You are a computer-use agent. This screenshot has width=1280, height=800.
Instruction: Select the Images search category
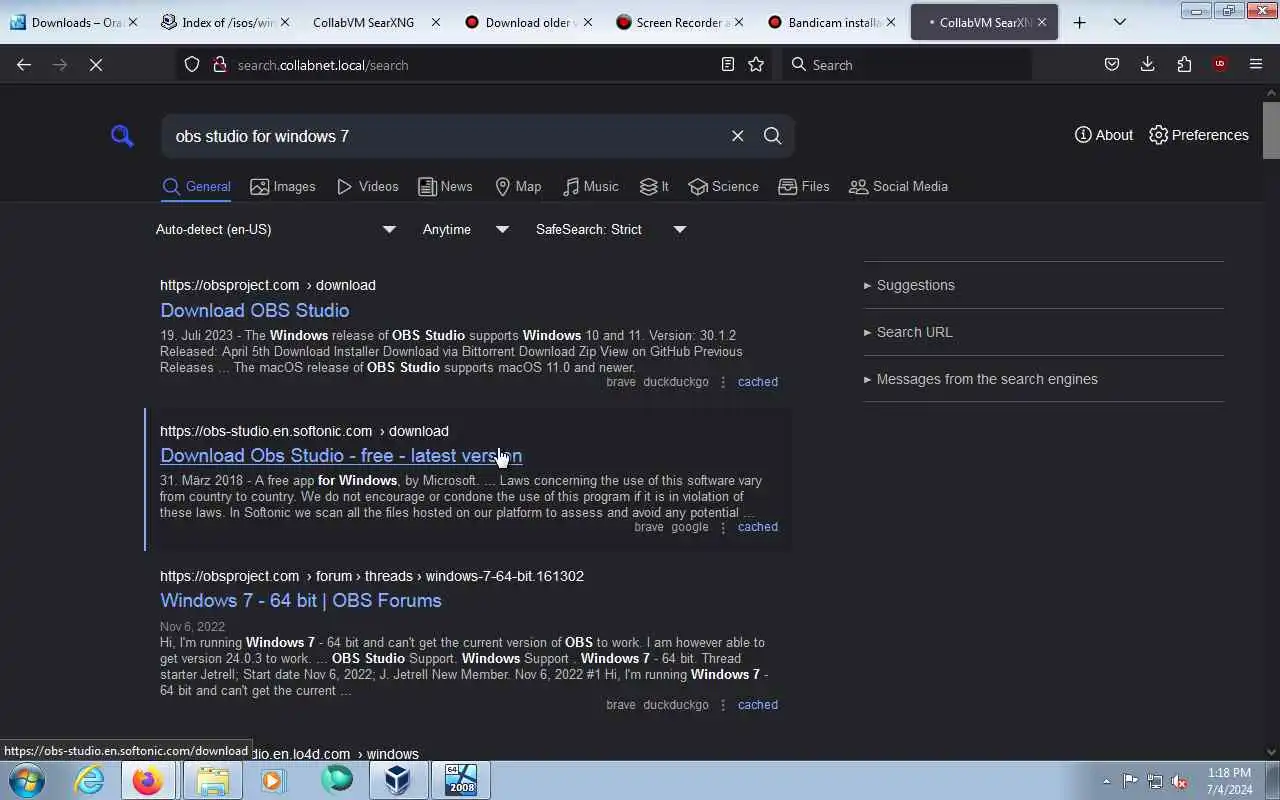click(x=283, y=186)
